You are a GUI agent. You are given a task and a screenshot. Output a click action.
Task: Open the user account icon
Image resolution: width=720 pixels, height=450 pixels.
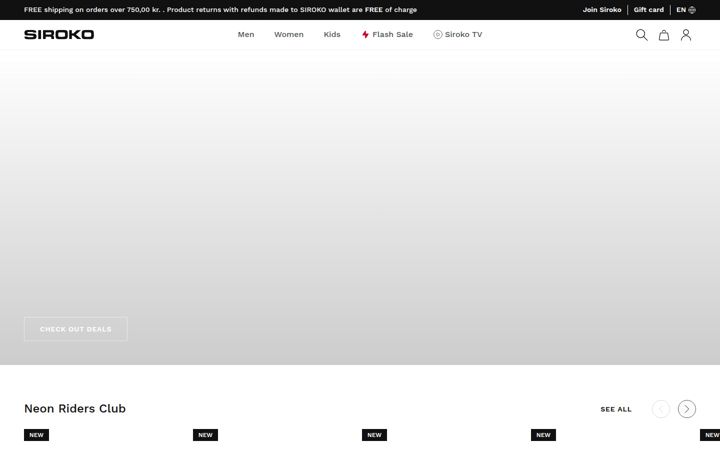pyautogui.click(x=686, y=35)
